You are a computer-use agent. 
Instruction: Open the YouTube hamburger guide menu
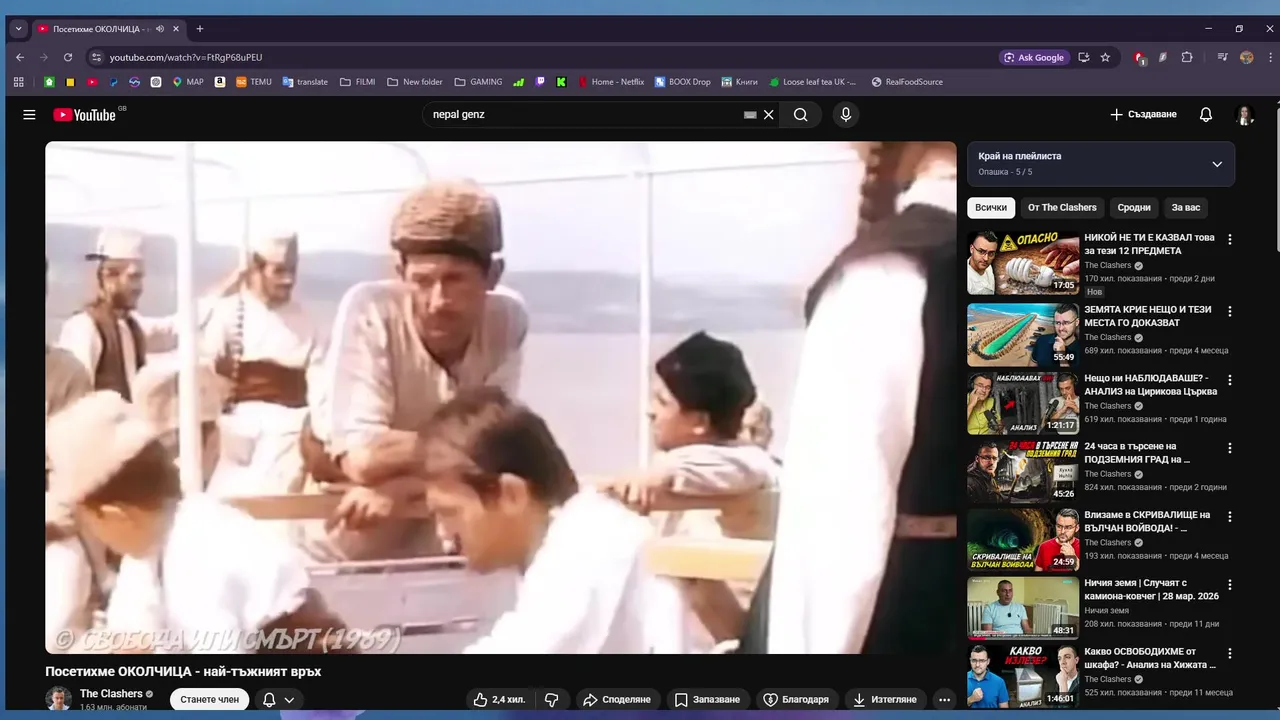tap(29, 115)
